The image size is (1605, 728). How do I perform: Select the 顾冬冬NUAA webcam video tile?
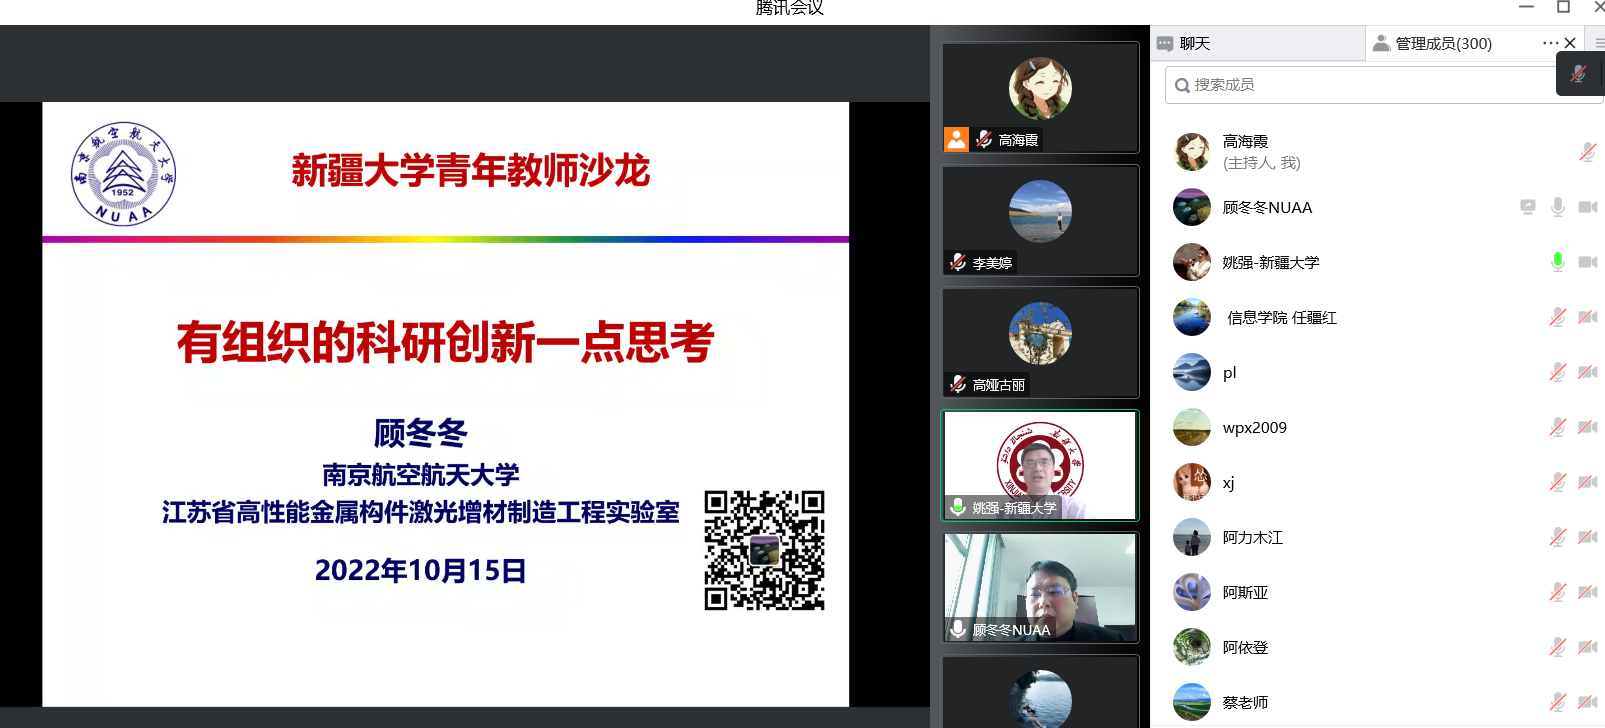pyautogui.click(x=1040, y=587)
